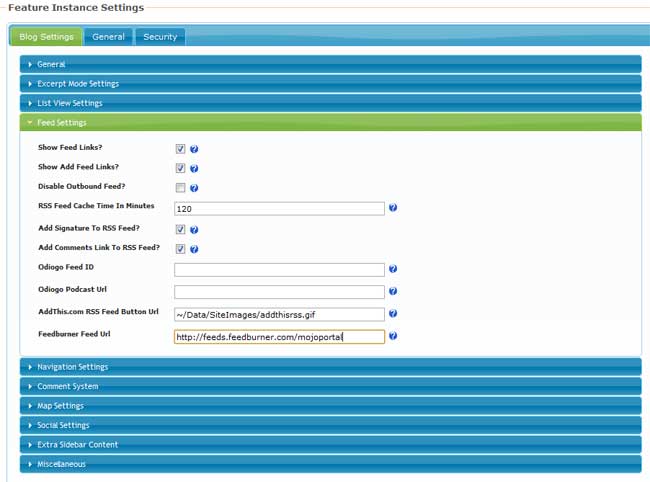Open help for Disable Outbound Feed
The height and width of the screenshot is (482, 650).
coord(194,188)
